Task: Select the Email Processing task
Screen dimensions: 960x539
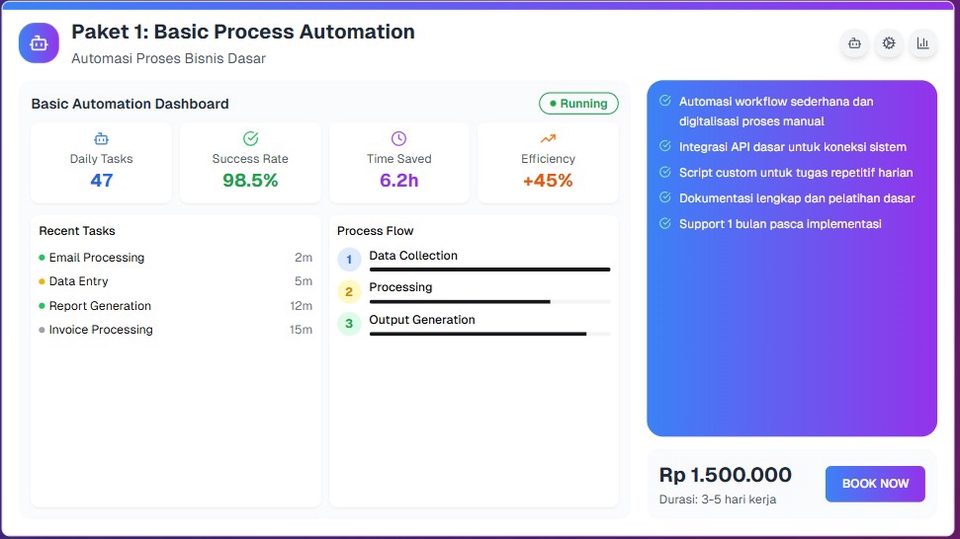Action: point(96,258)
